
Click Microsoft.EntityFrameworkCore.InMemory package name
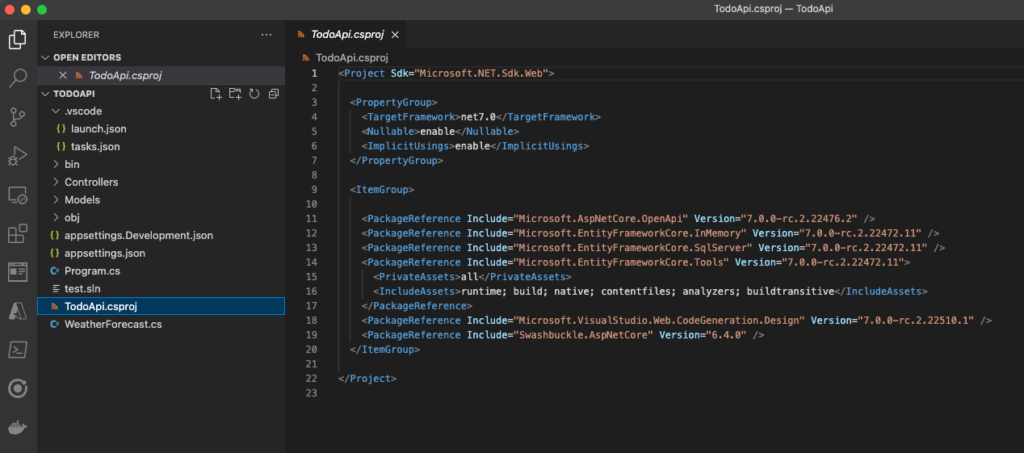pos(632,233)
